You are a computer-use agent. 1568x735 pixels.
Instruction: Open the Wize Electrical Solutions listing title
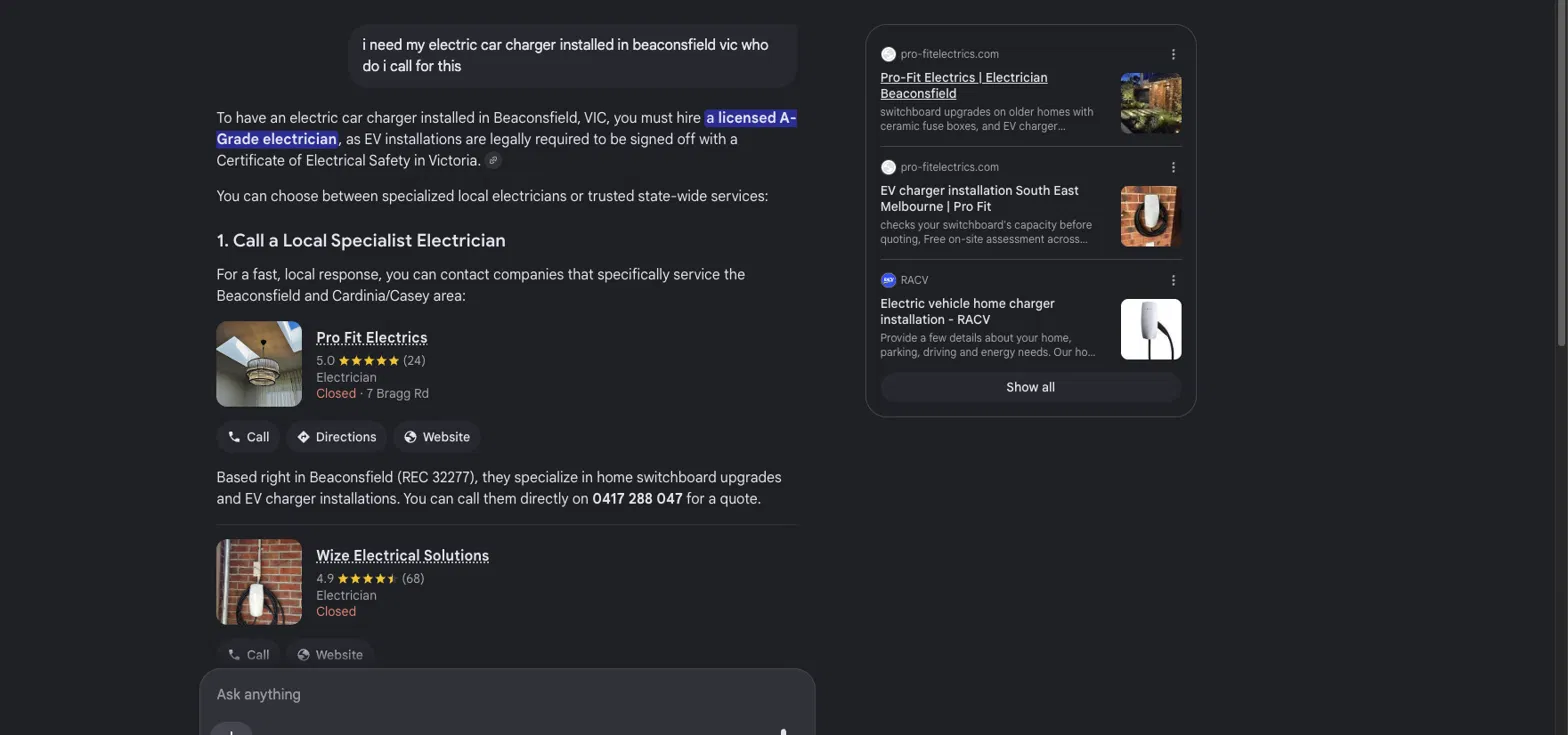pyautogui.click(x=402, y=556)
